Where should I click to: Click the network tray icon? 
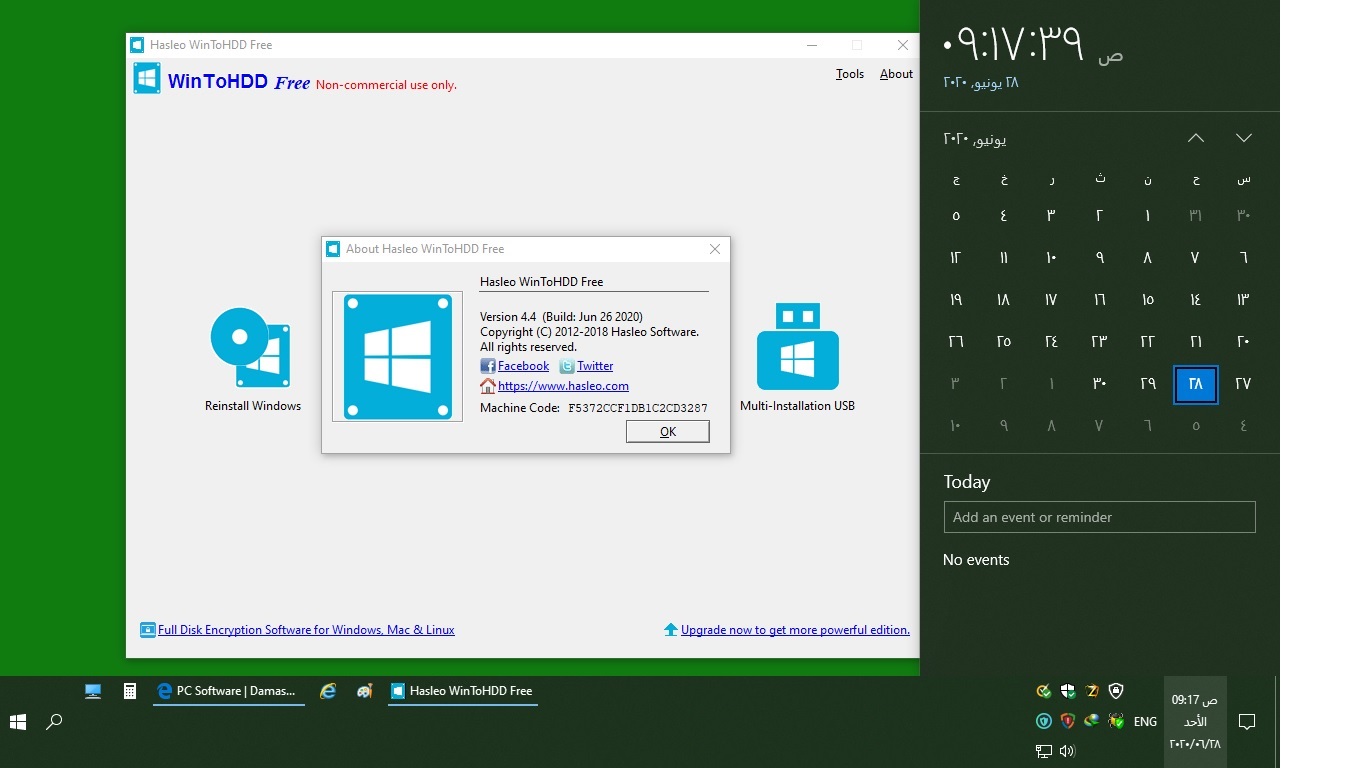click(x=1044, y=751)
